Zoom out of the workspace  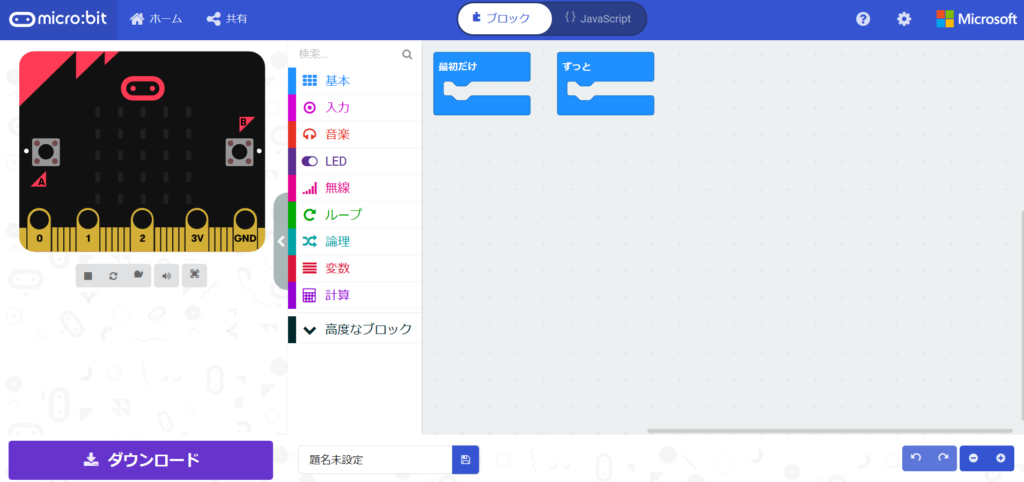[x=973, y=458]
